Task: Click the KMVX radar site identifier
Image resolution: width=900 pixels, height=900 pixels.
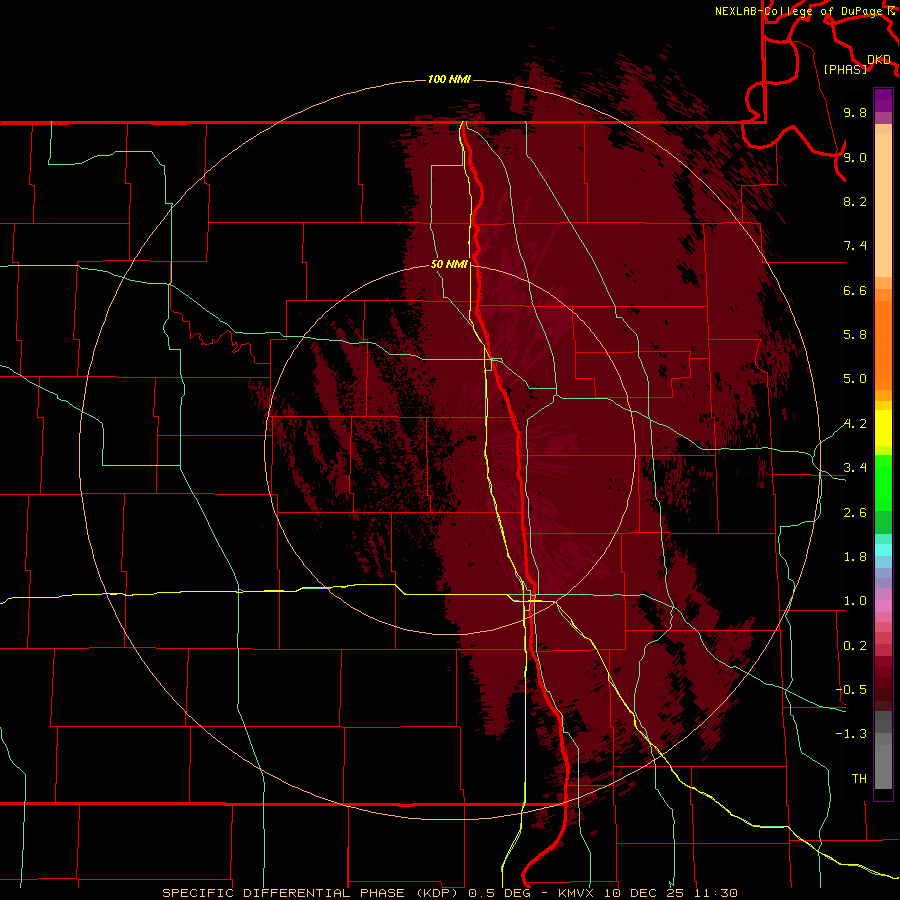Action: coord(578,893)
